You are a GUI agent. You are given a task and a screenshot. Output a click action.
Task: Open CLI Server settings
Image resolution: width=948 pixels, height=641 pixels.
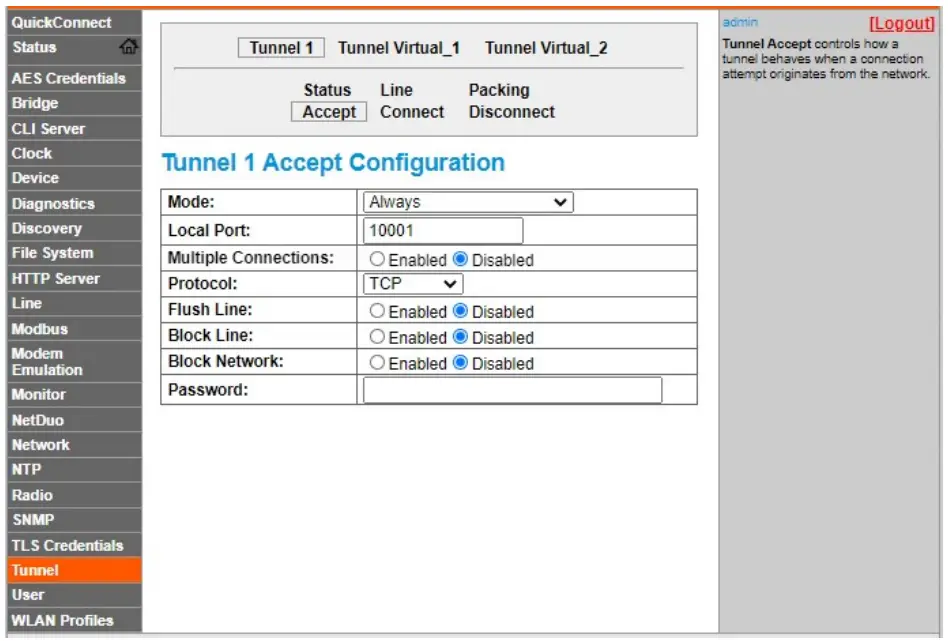tap(74, 129)
